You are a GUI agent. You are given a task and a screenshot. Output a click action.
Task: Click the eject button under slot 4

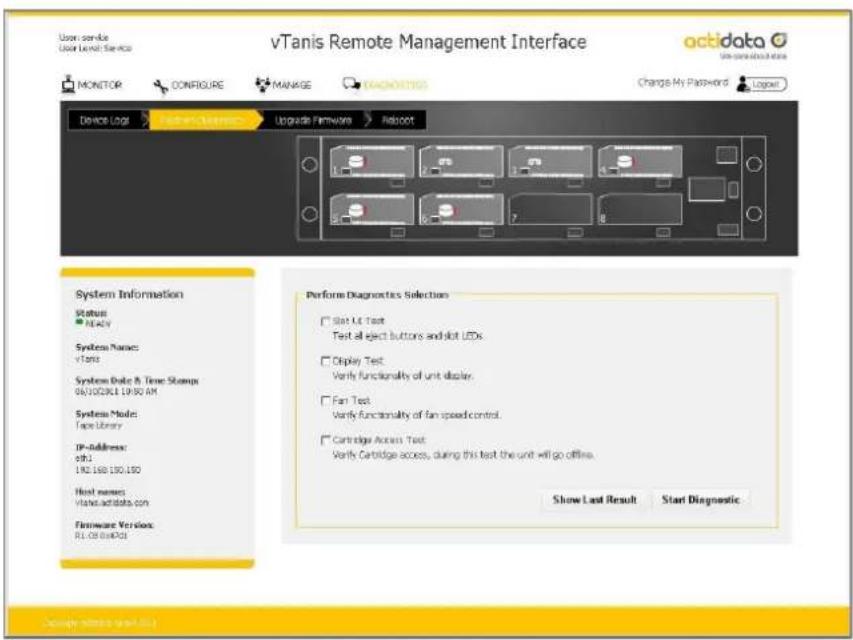663,183
